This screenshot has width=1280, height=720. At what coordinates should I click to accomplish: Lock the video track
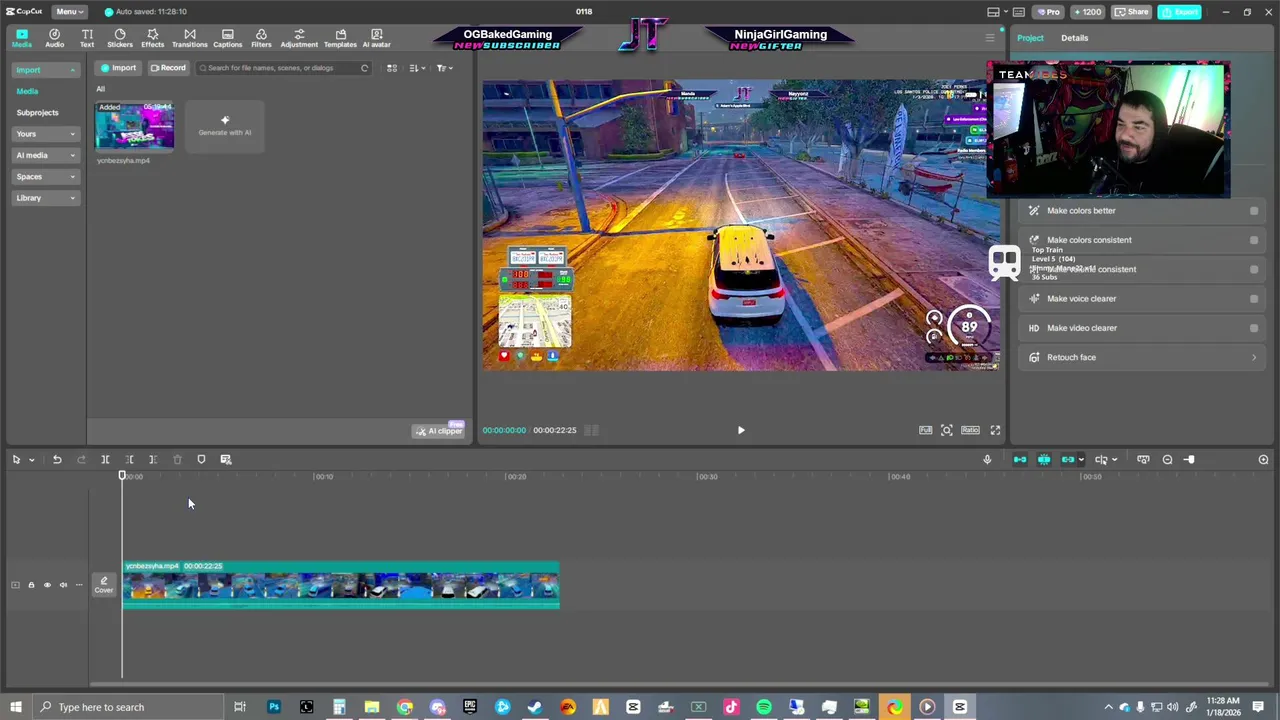click(31, 585)
